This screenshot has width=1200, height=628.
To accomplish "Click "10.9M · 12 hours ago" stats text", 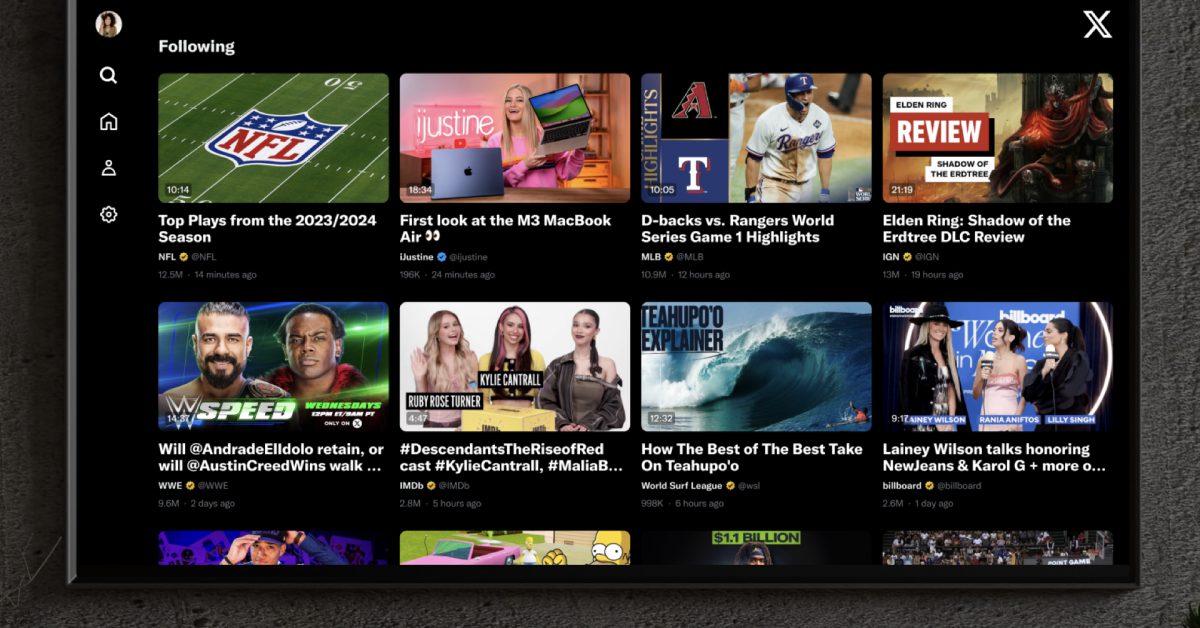I will 685,275.
